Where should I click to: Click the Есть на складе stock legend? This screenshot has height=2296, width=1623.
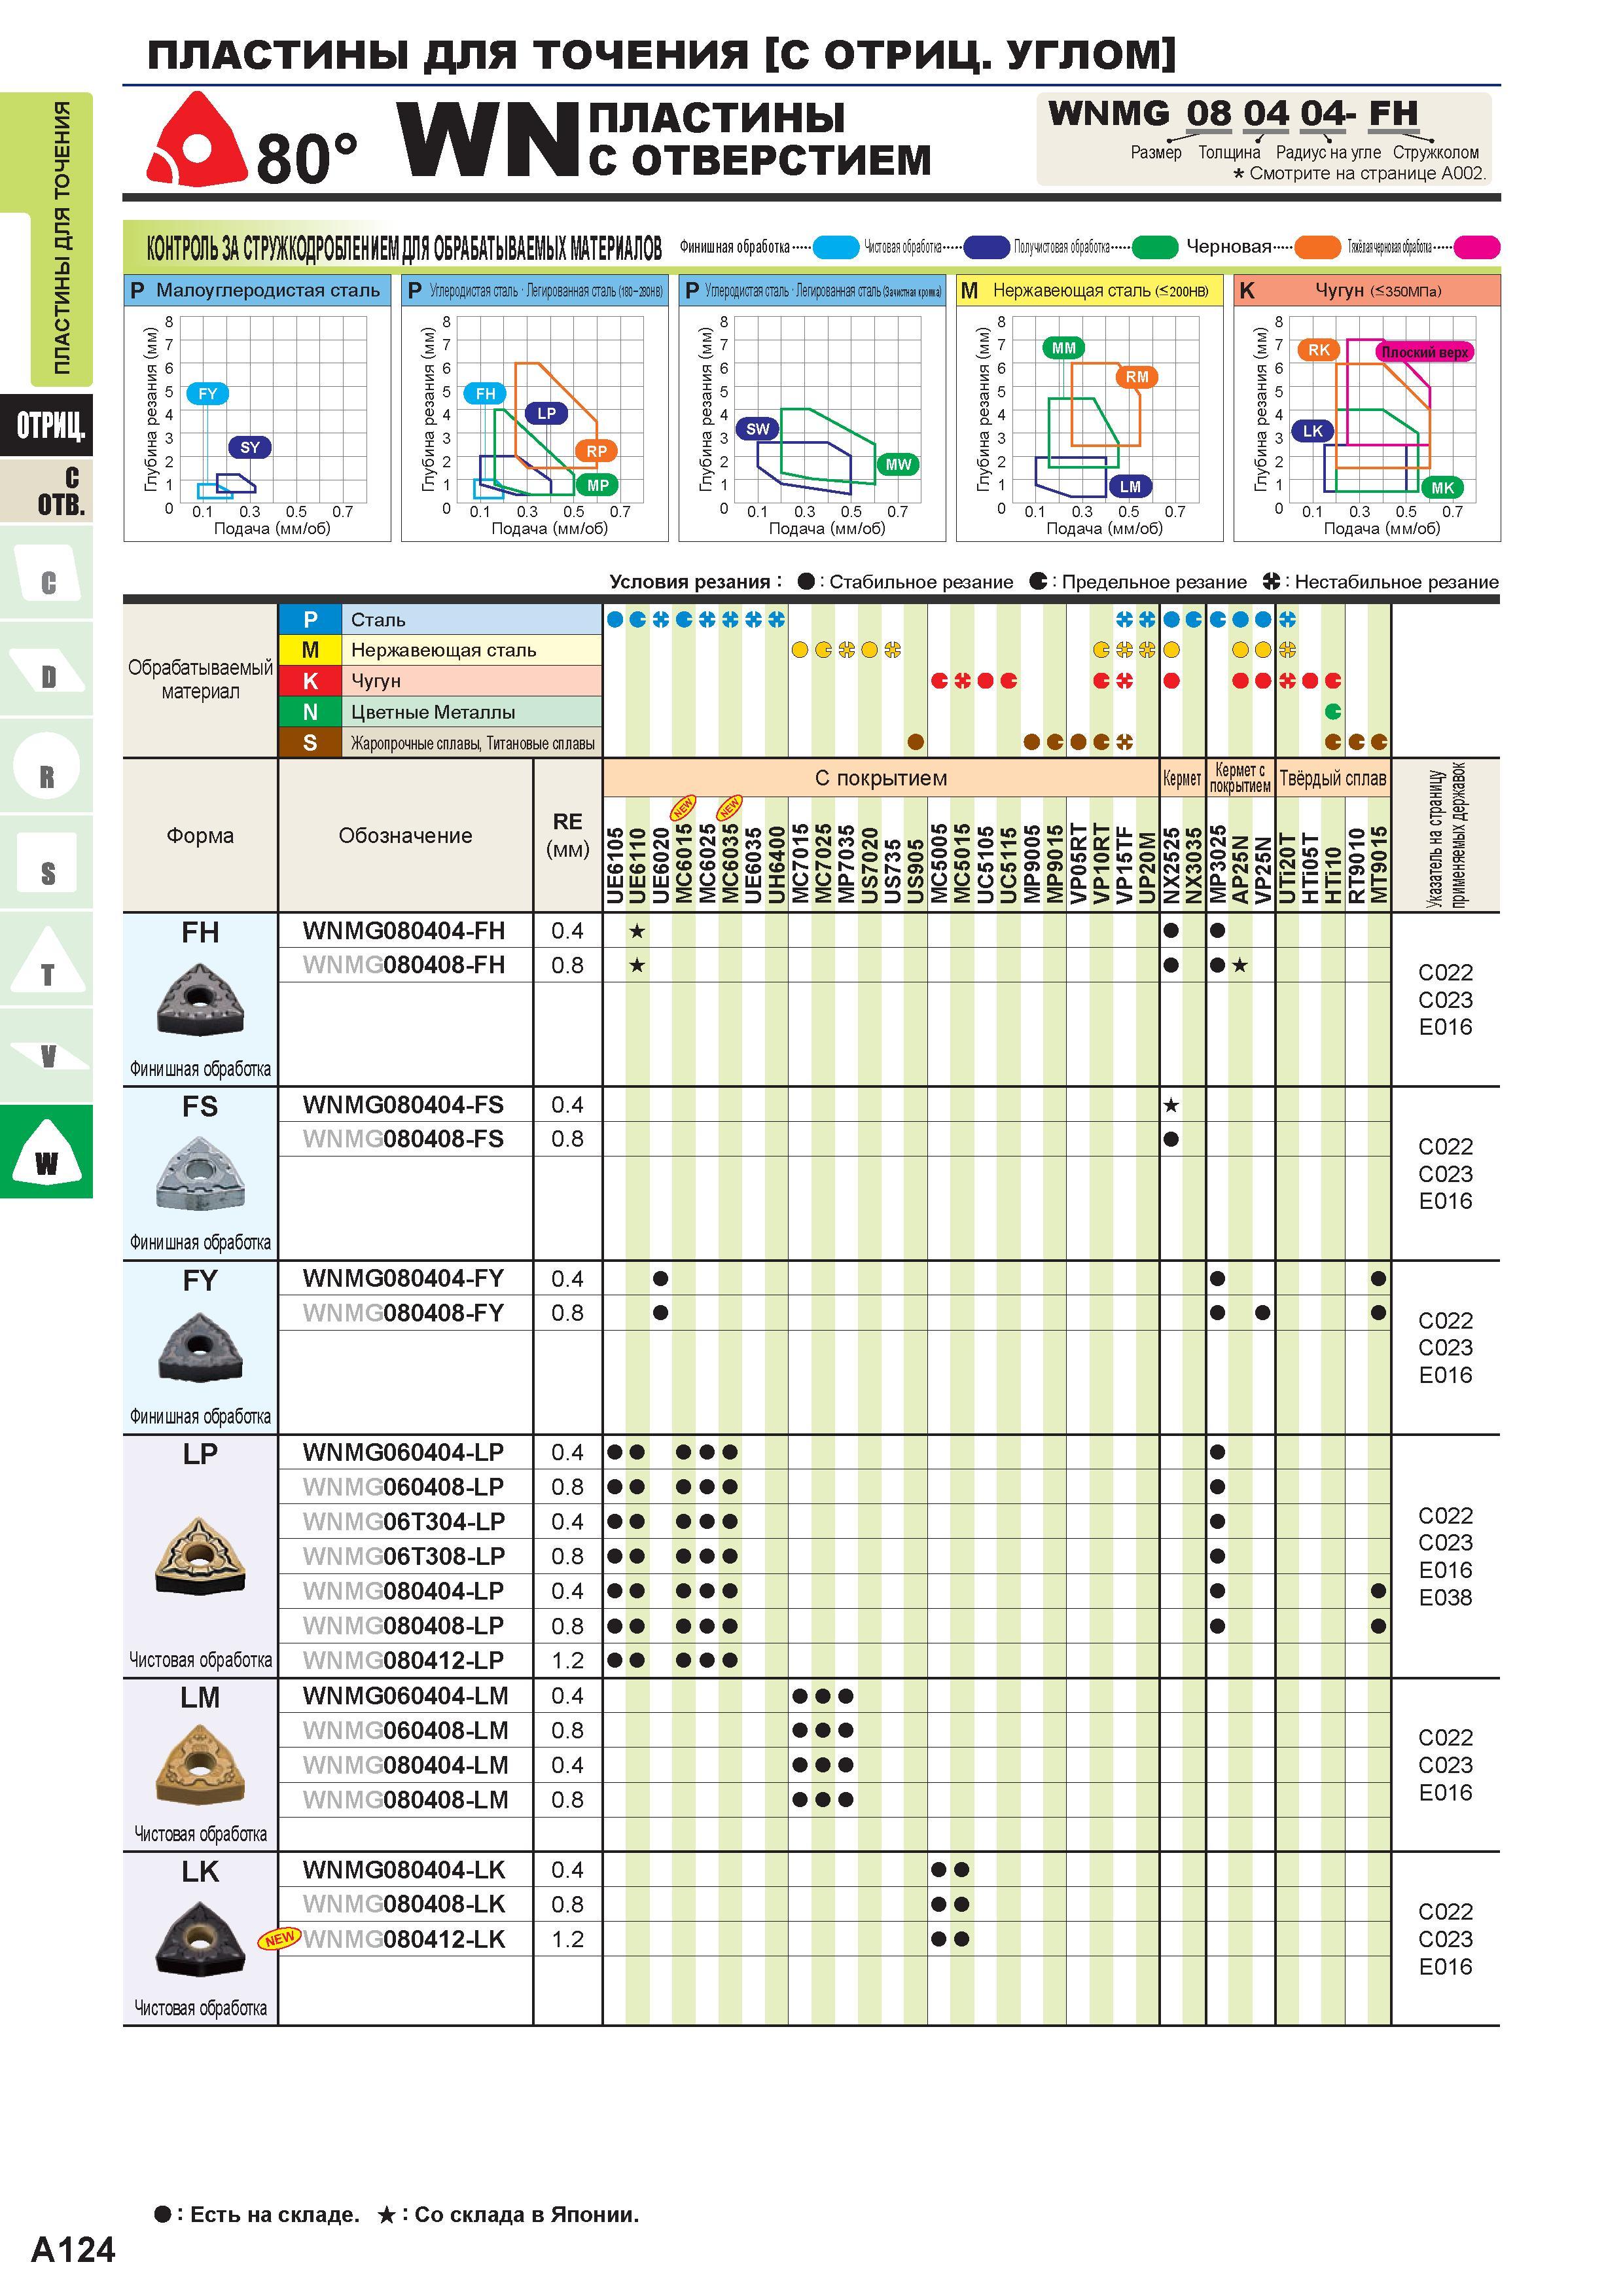(x=257, y=2214)
